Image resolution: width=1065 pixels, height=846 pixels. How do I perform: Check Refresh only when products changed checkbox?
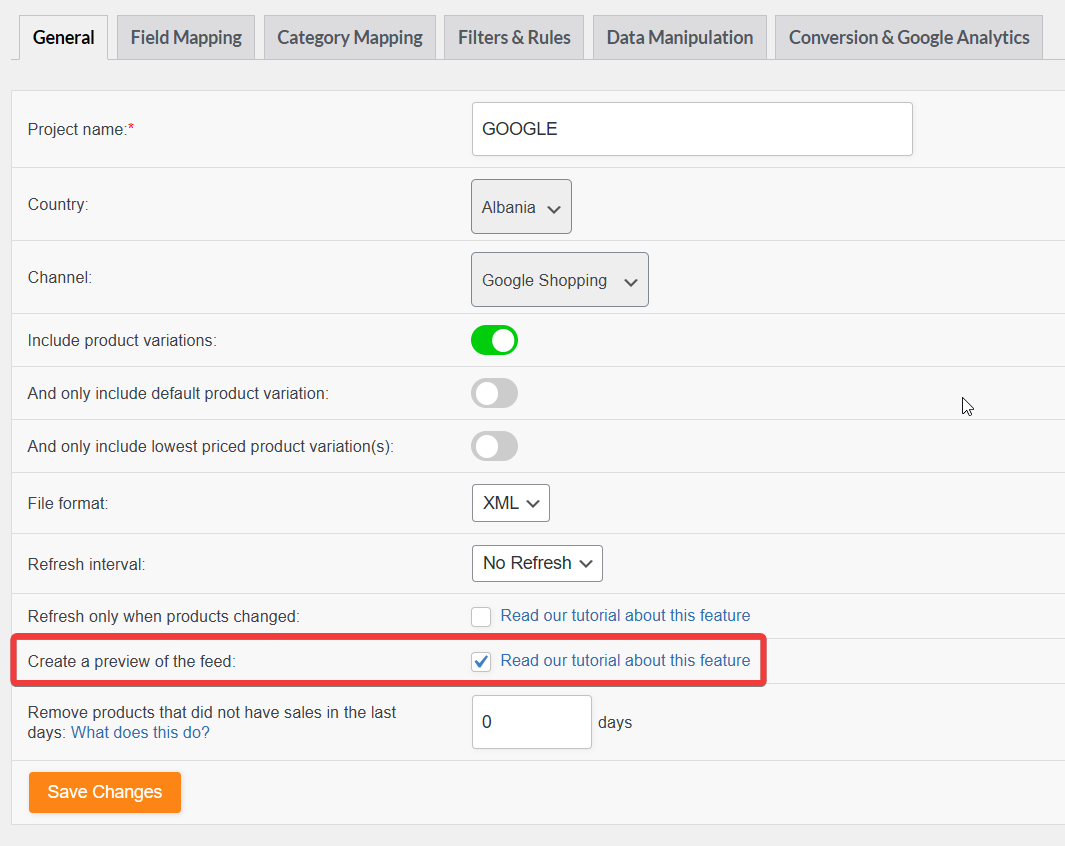(481, 617)
